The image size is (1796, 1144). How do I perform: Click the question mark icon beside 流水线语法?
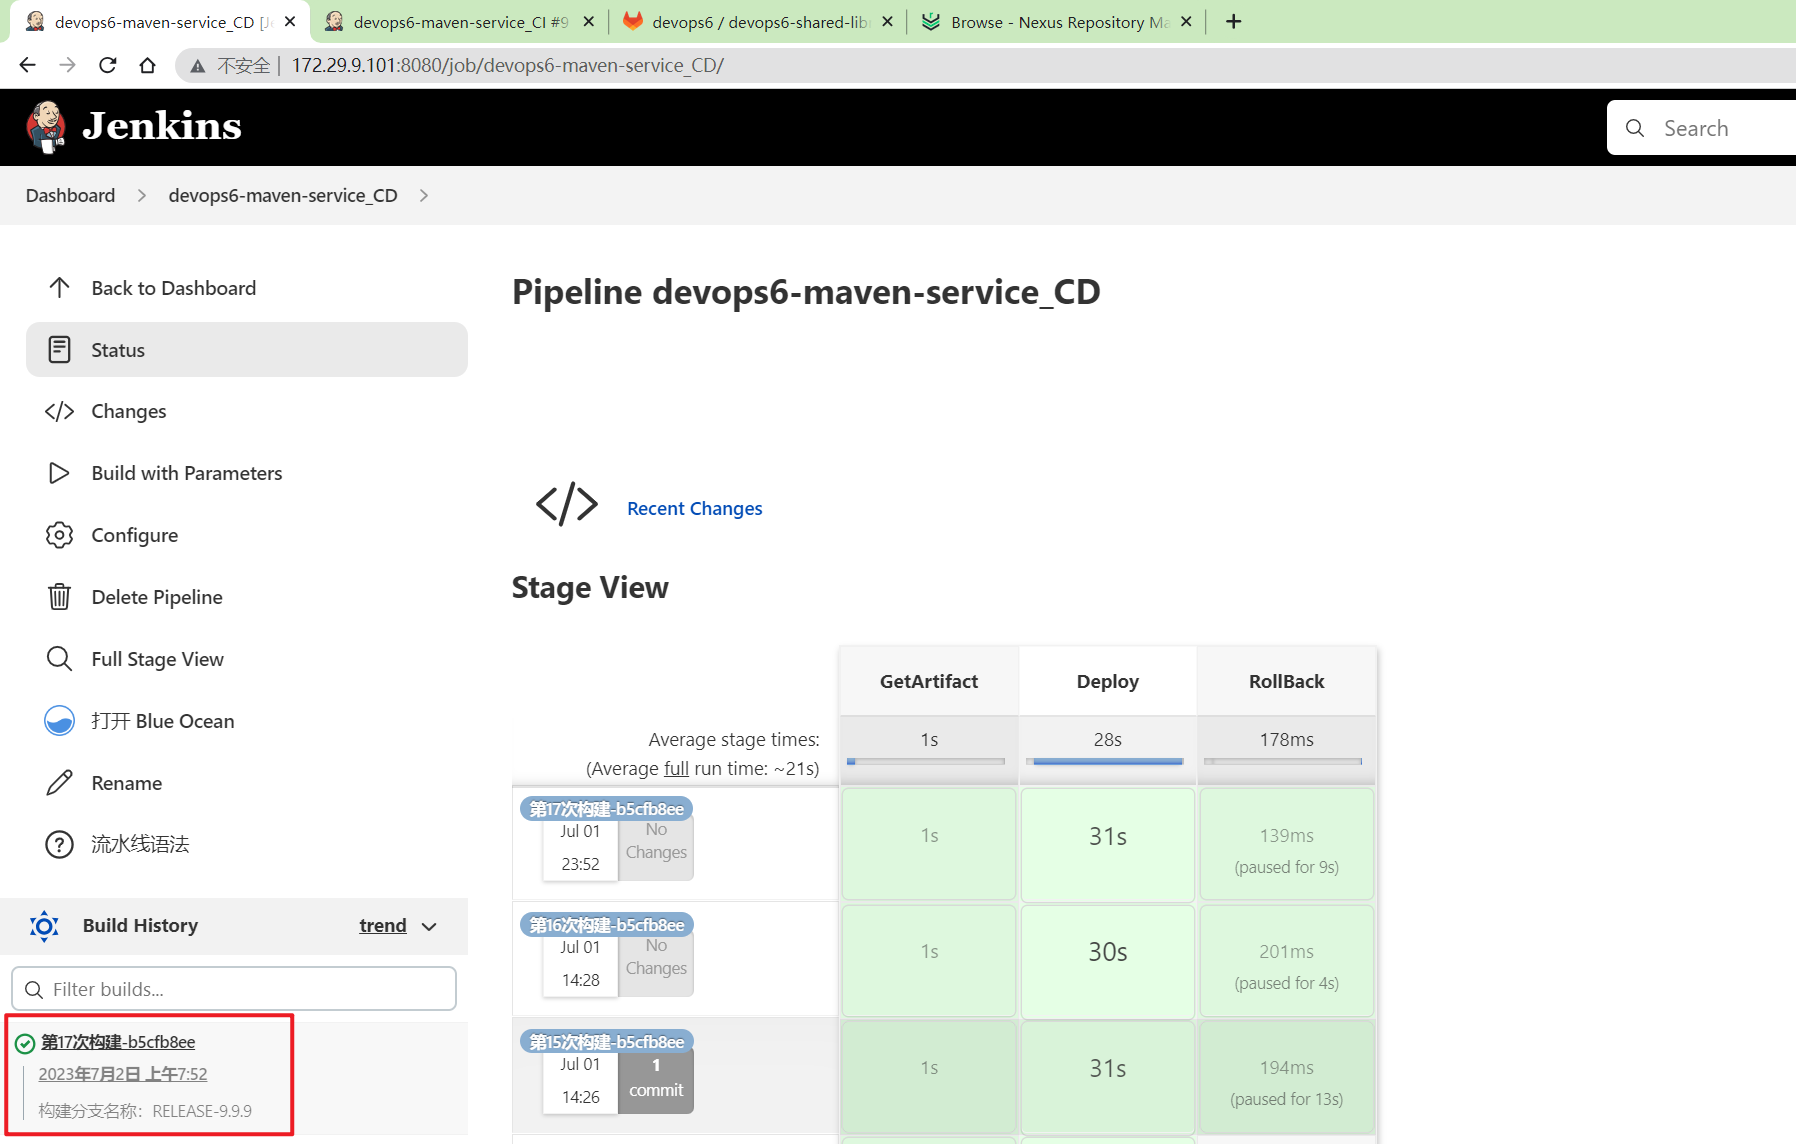59,845
